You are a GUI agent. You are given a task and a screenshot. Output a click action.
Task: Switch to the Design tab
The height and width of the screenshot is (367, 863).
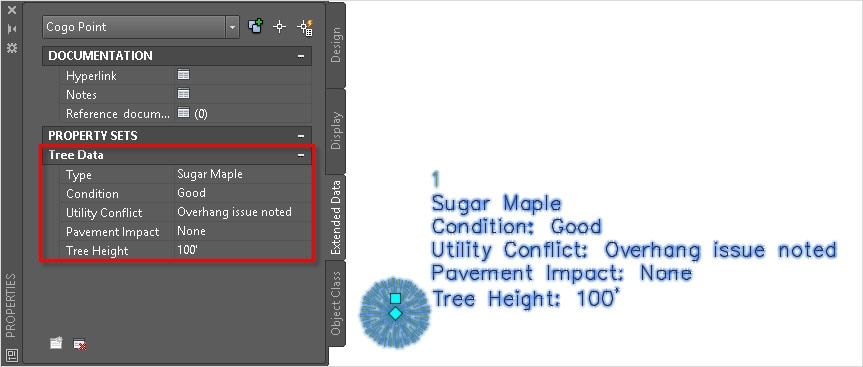336,45
